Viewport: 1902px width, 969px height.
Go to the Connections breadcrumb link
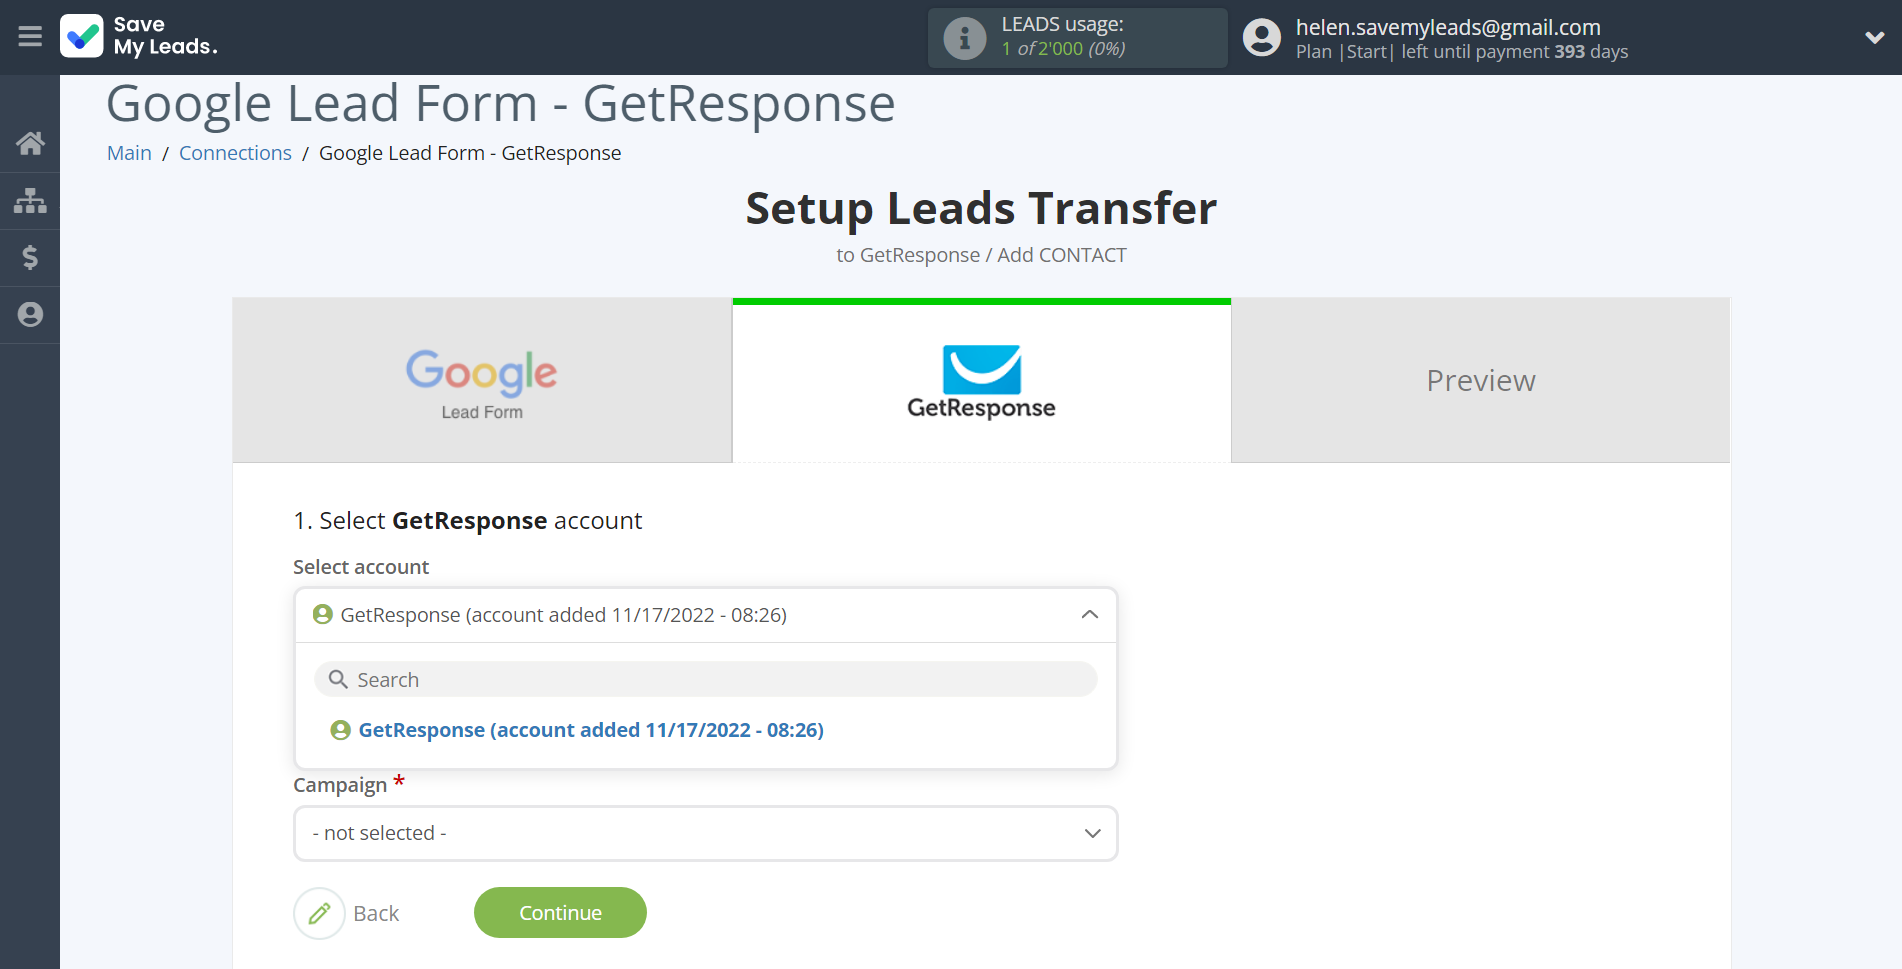click(x=235, y=153)
